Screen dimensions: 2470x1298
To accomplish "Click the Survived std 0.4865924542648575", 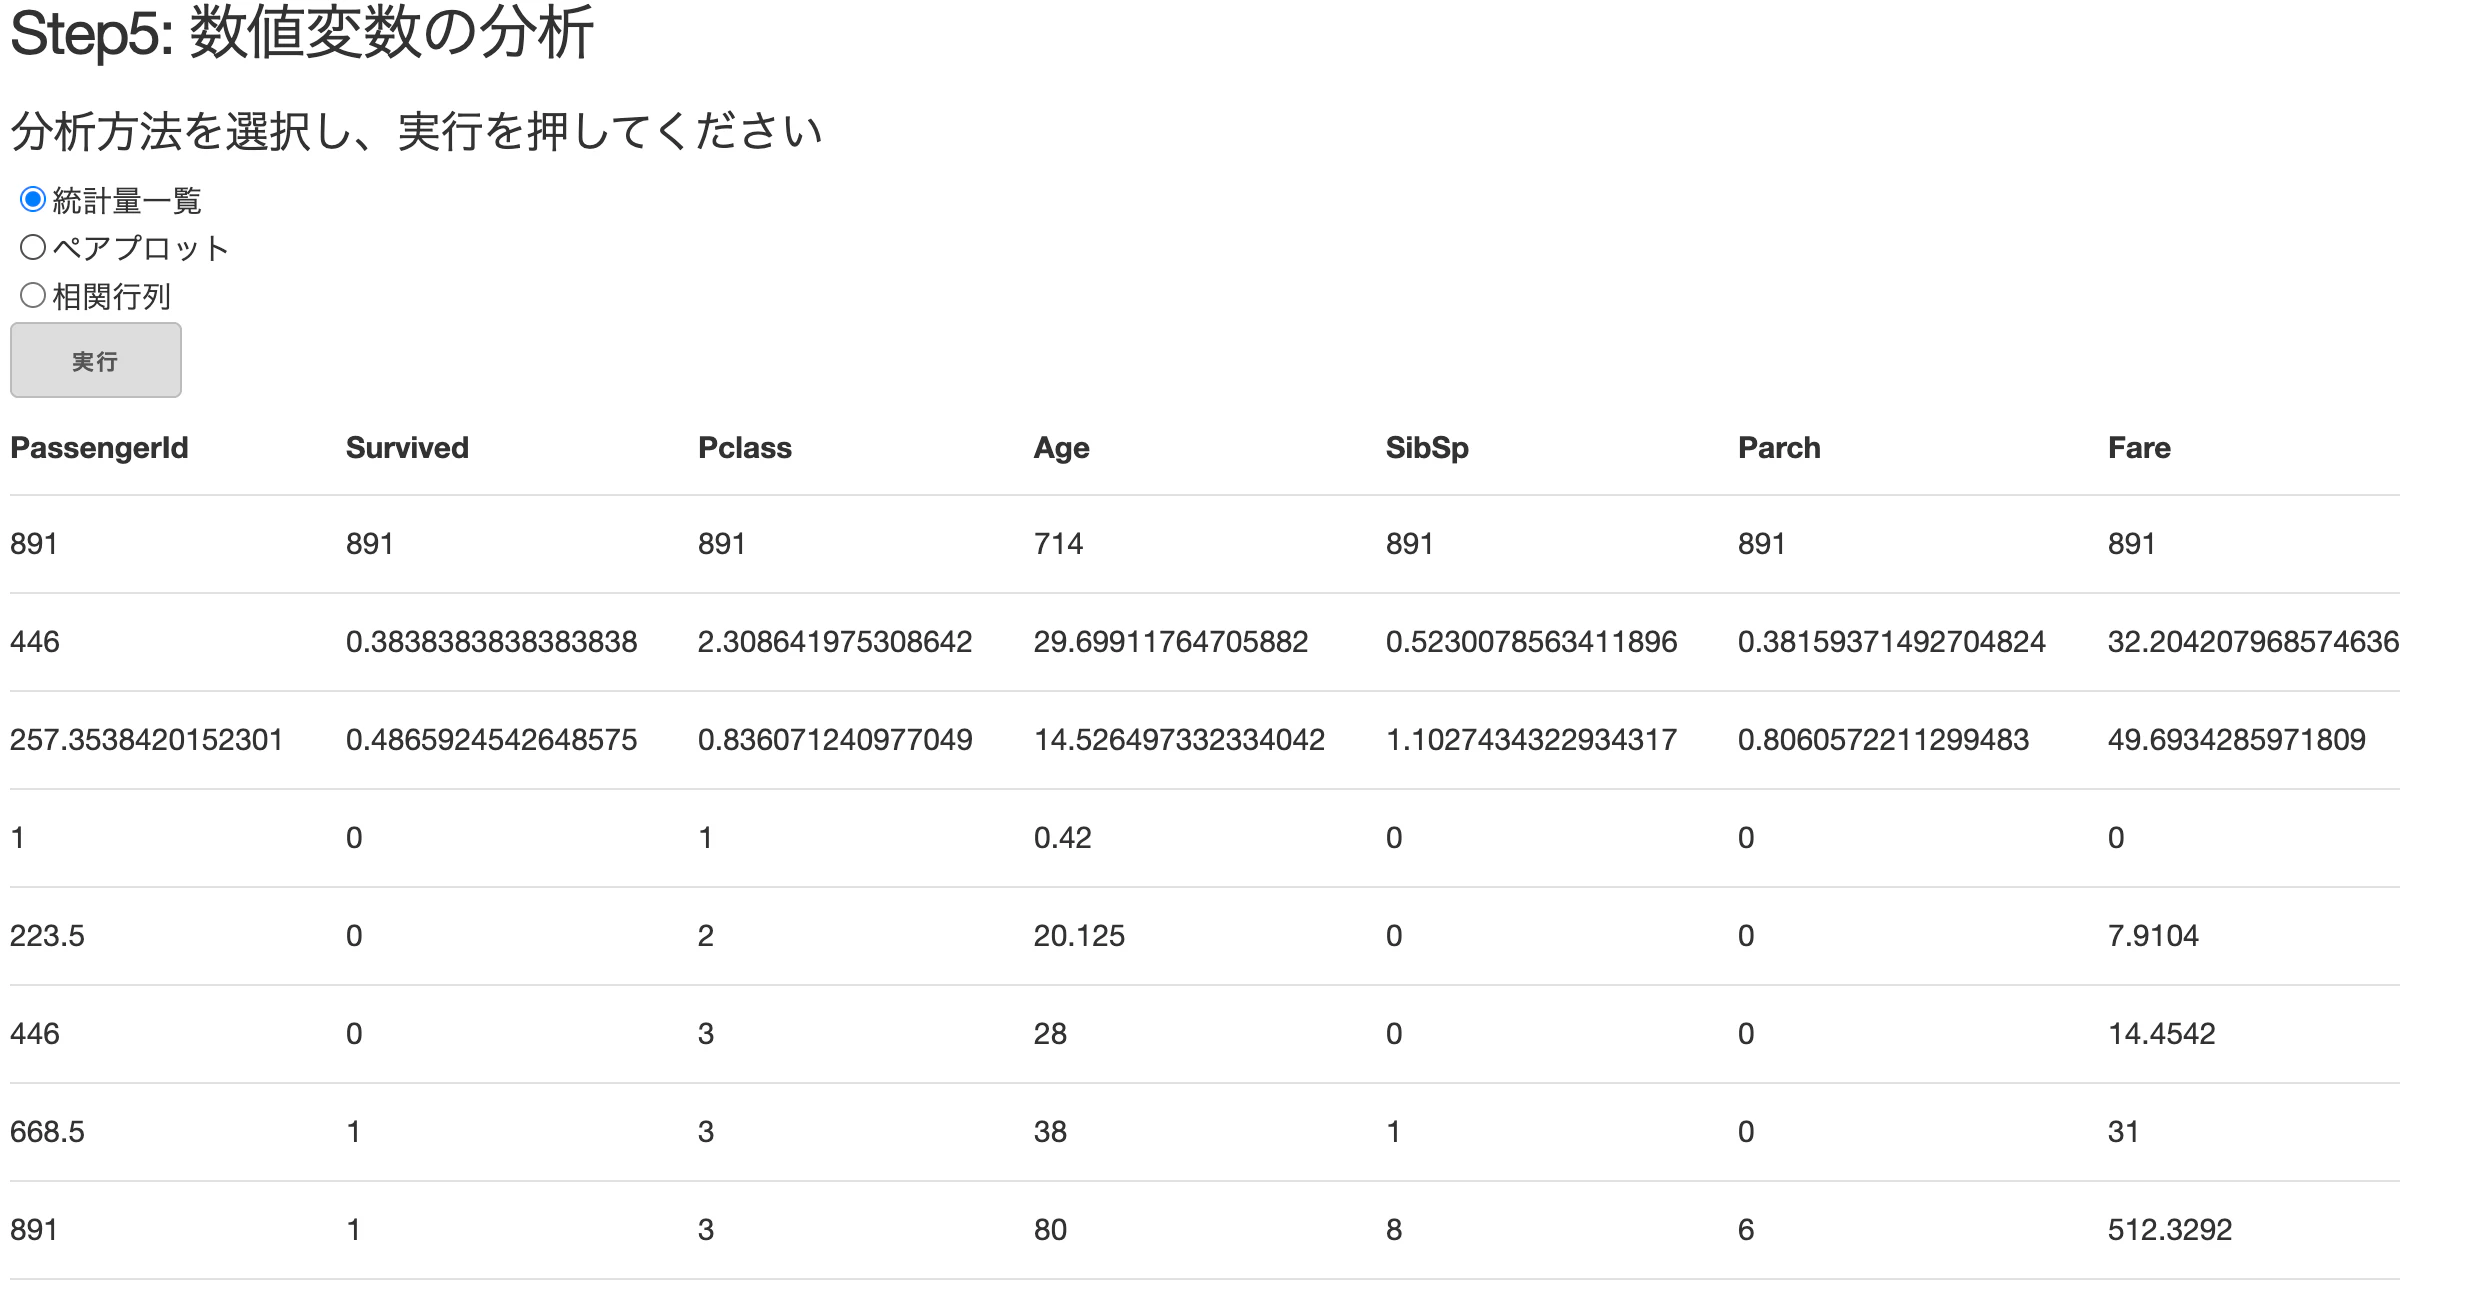I will [x=491, y=739].
